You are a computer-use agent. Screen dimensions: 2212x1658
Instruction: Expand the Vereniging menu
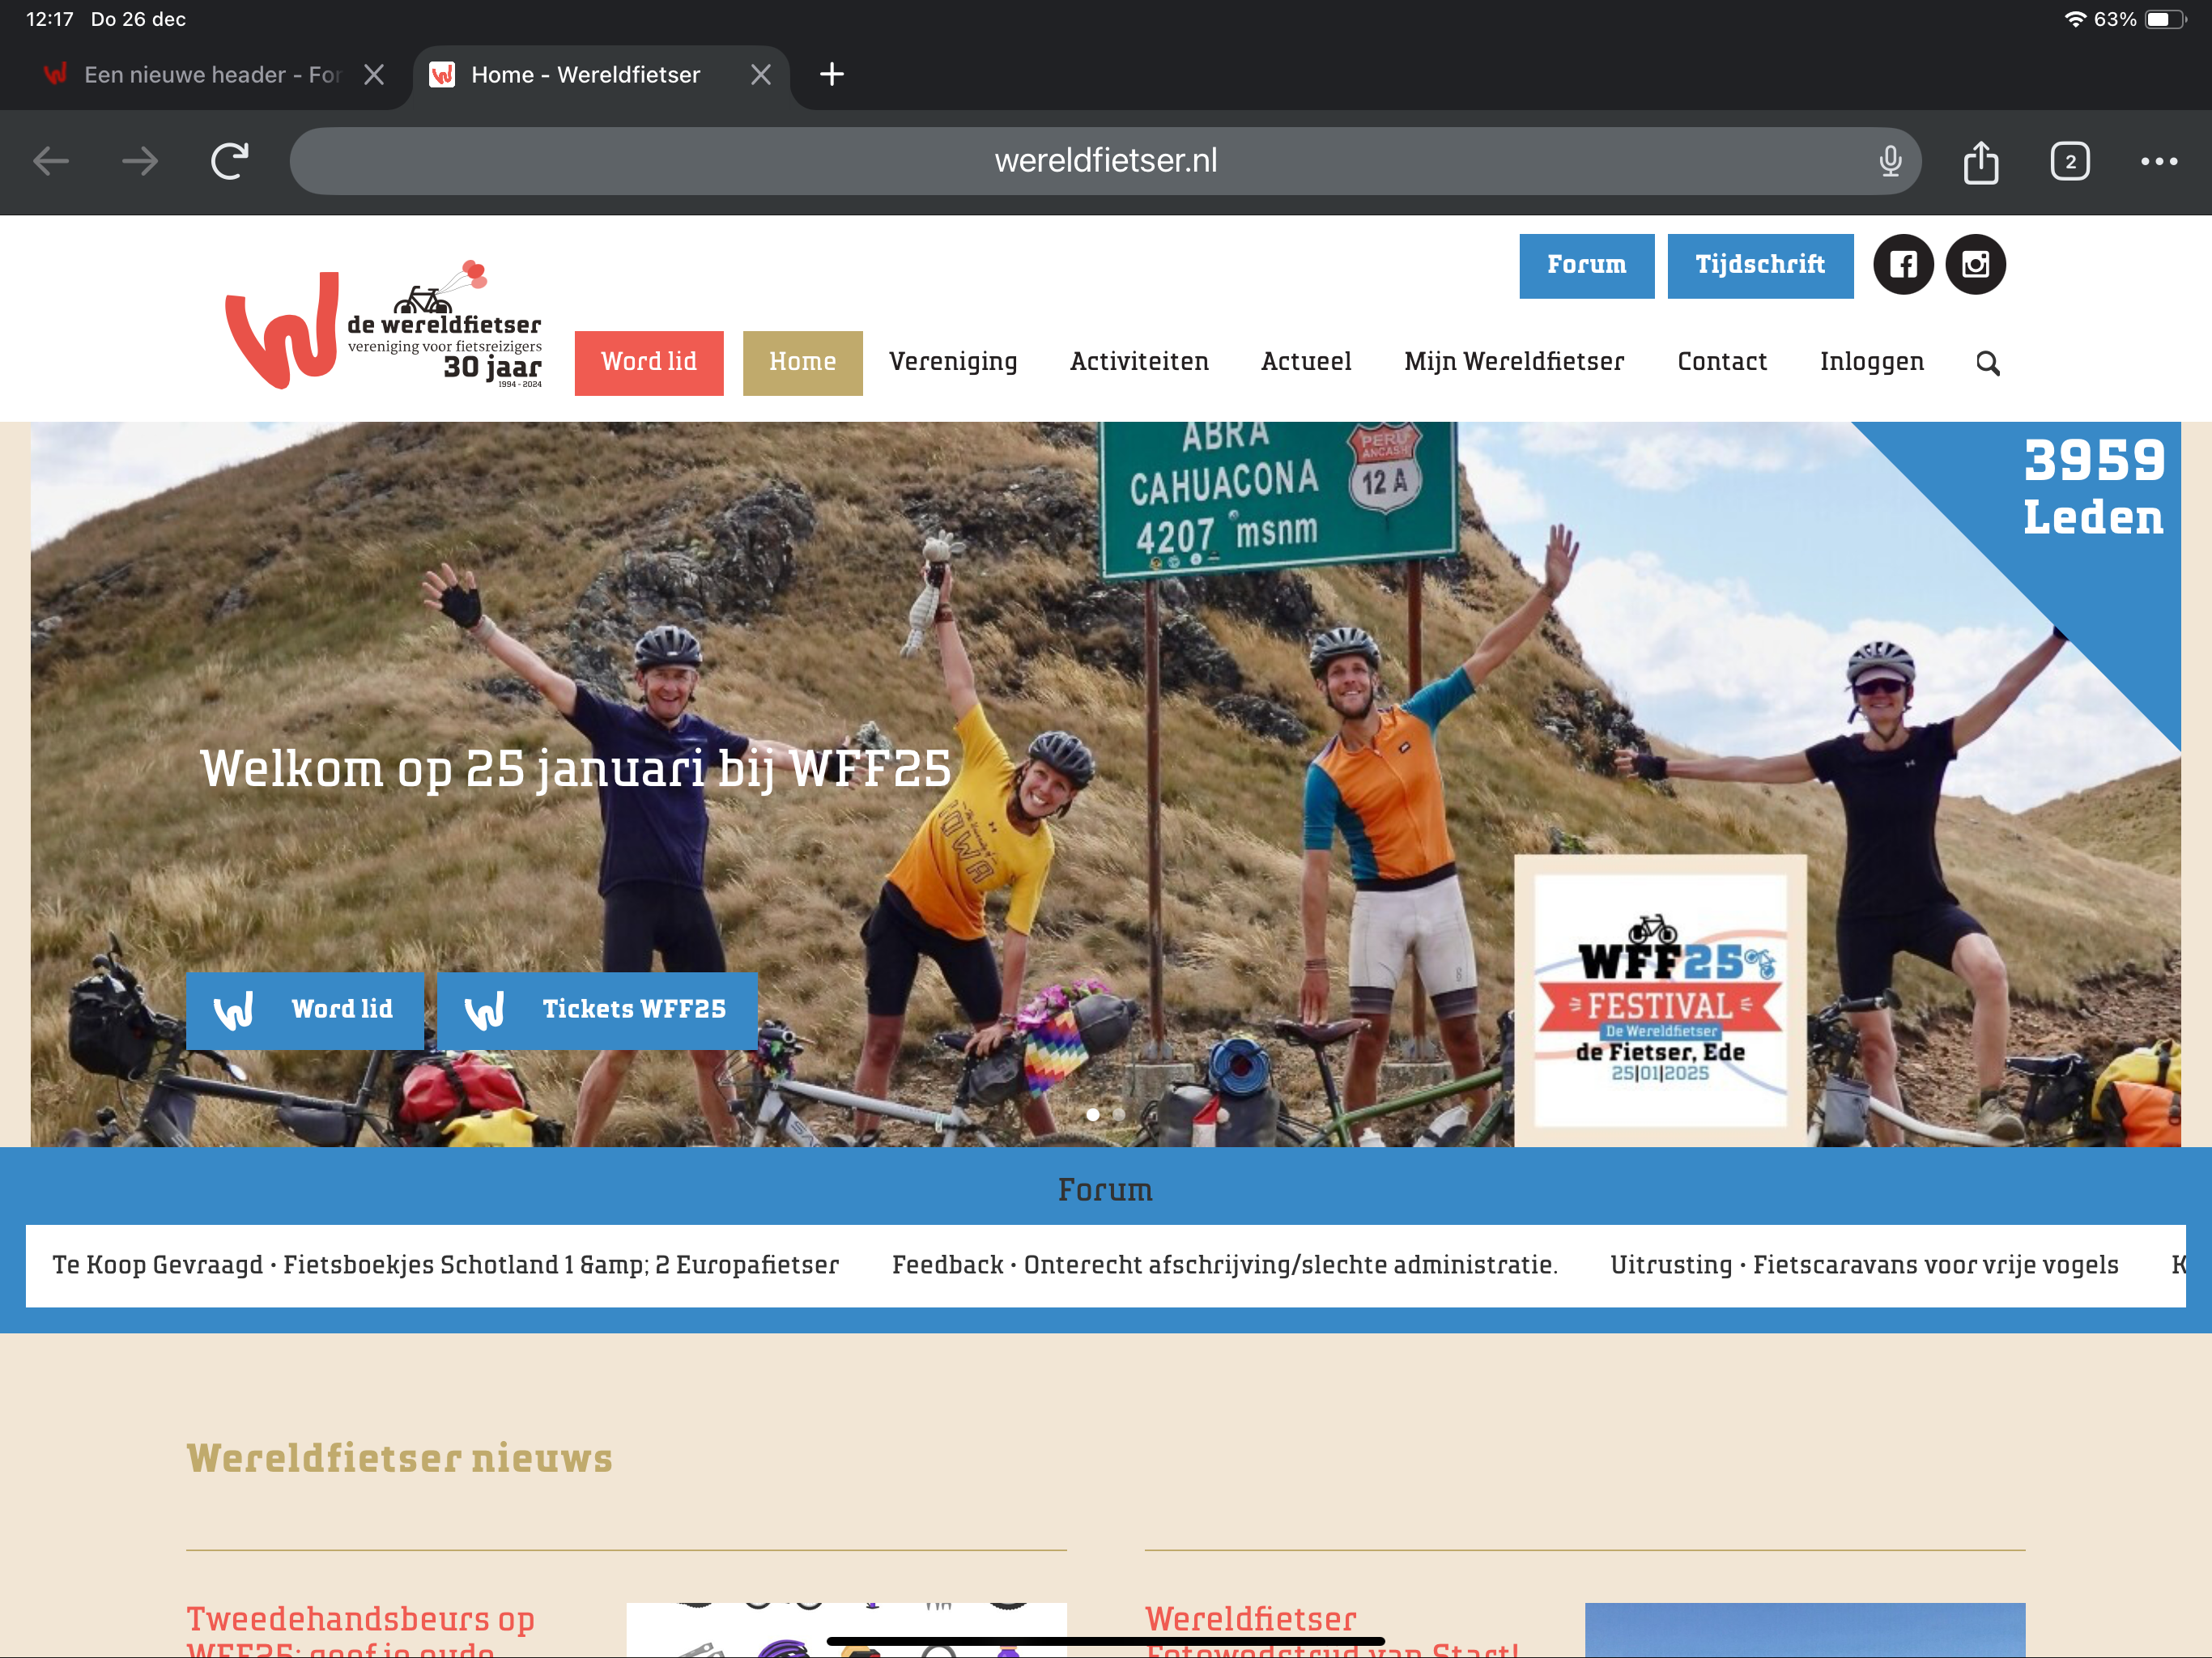coord(952,362)
